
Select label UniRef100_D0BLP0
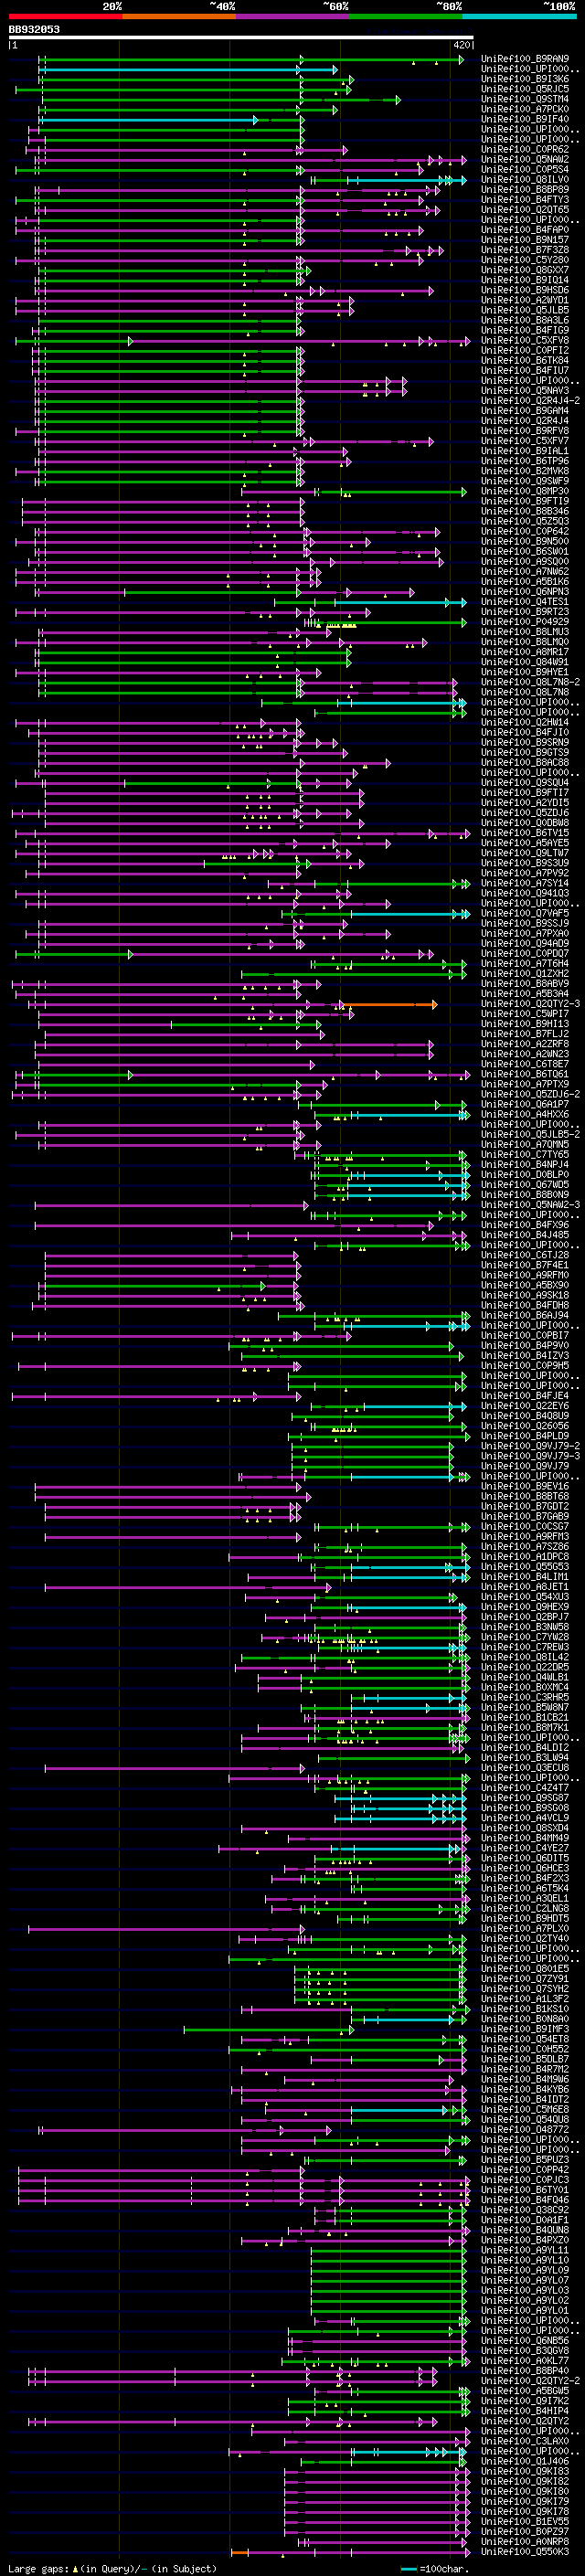(x=524, y=1175)
